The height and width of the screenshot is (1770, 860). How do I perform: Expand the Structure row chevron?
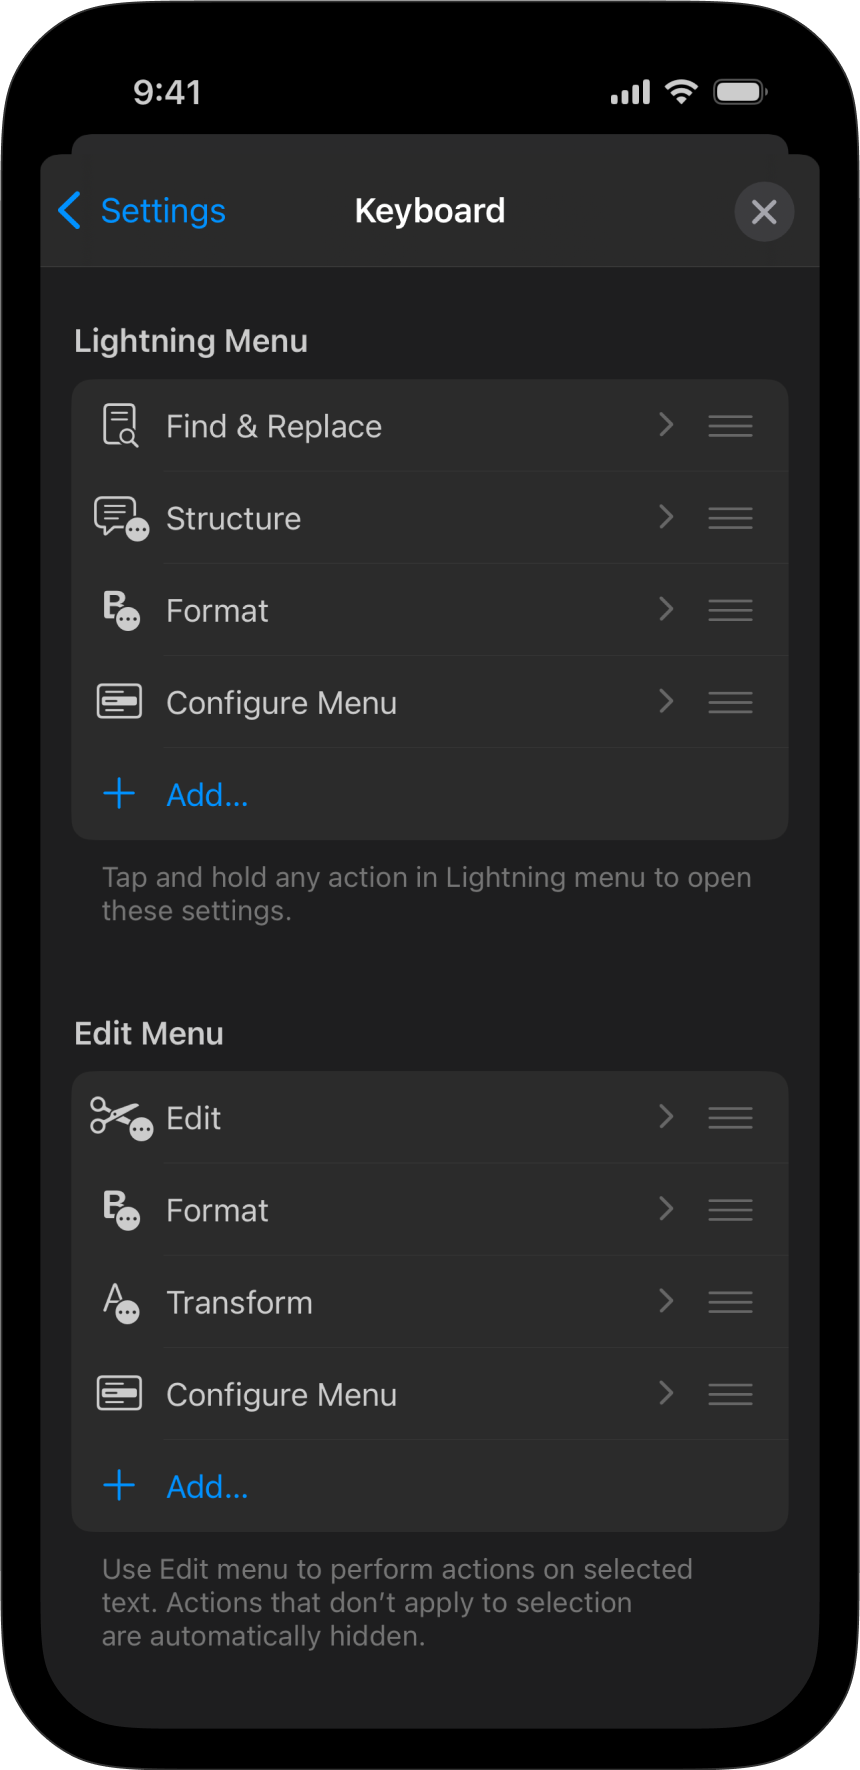click(x=666, y=517)
